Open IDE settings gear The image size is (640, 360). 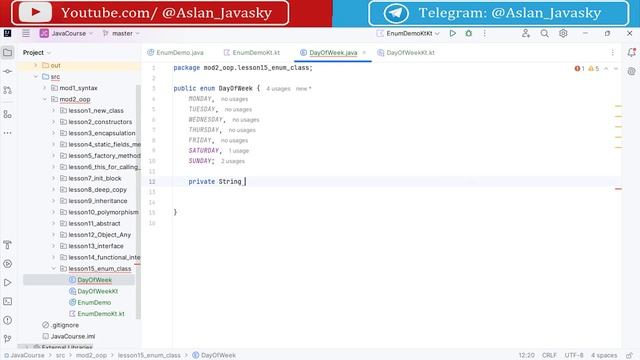click(563, 33)
